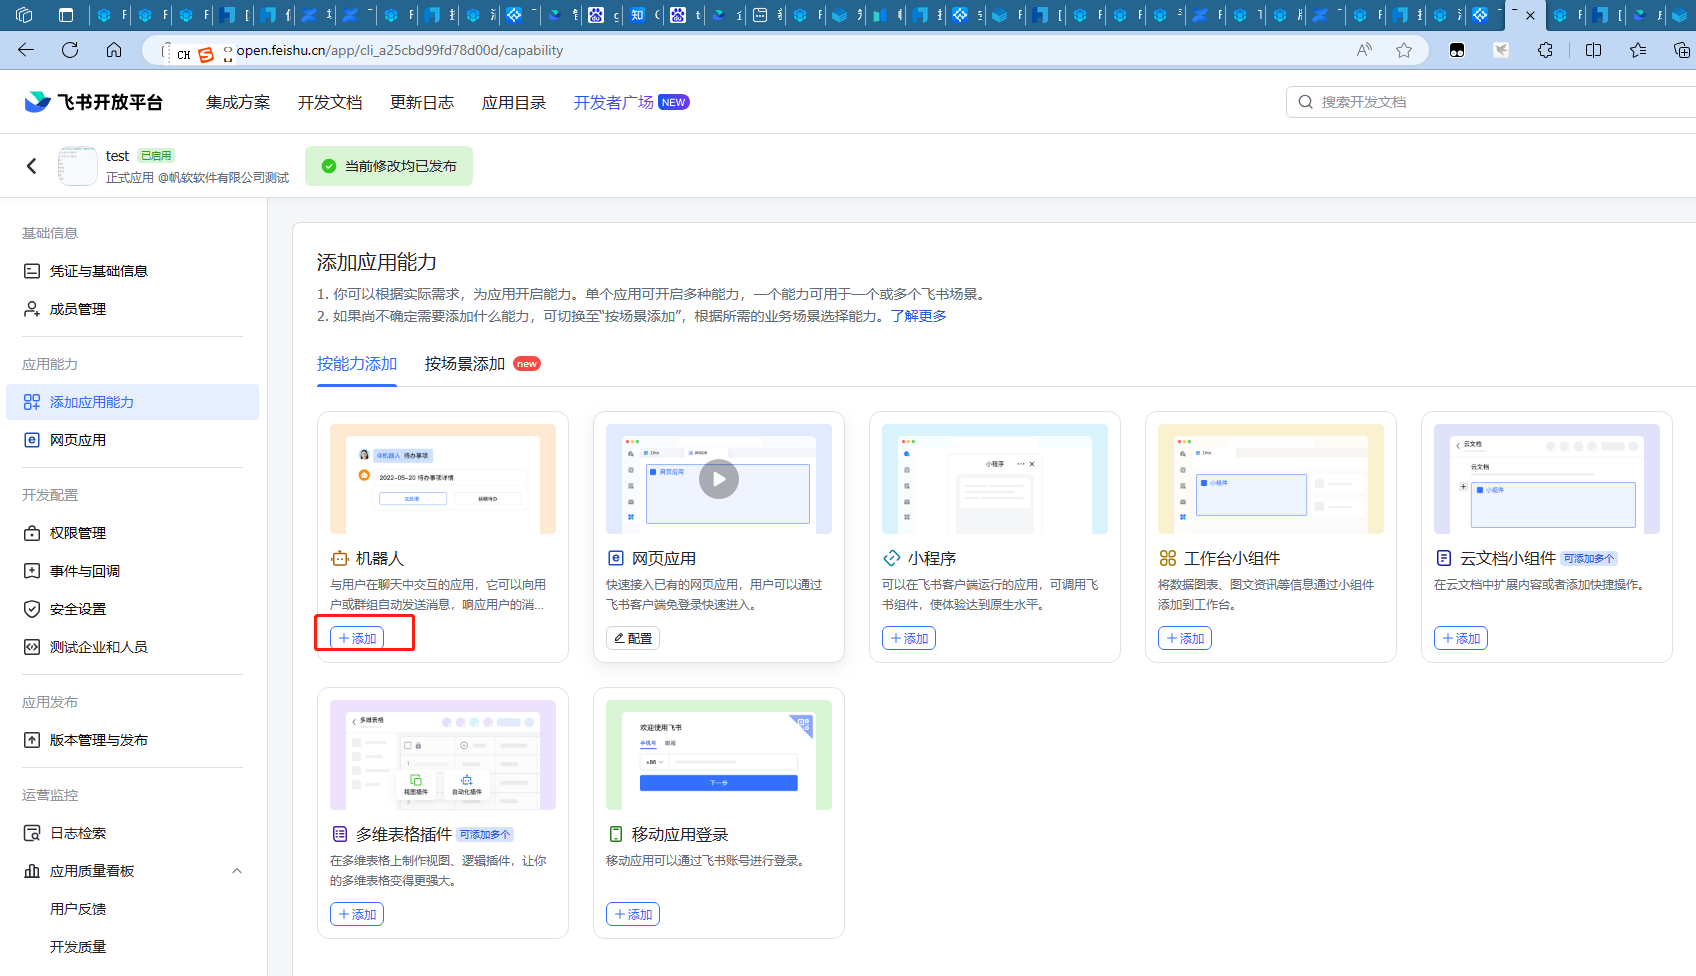The width and height of the screenshot is (1696, 976).
Task: Click 安全设置 shield icon
Action: coord(32,609)
